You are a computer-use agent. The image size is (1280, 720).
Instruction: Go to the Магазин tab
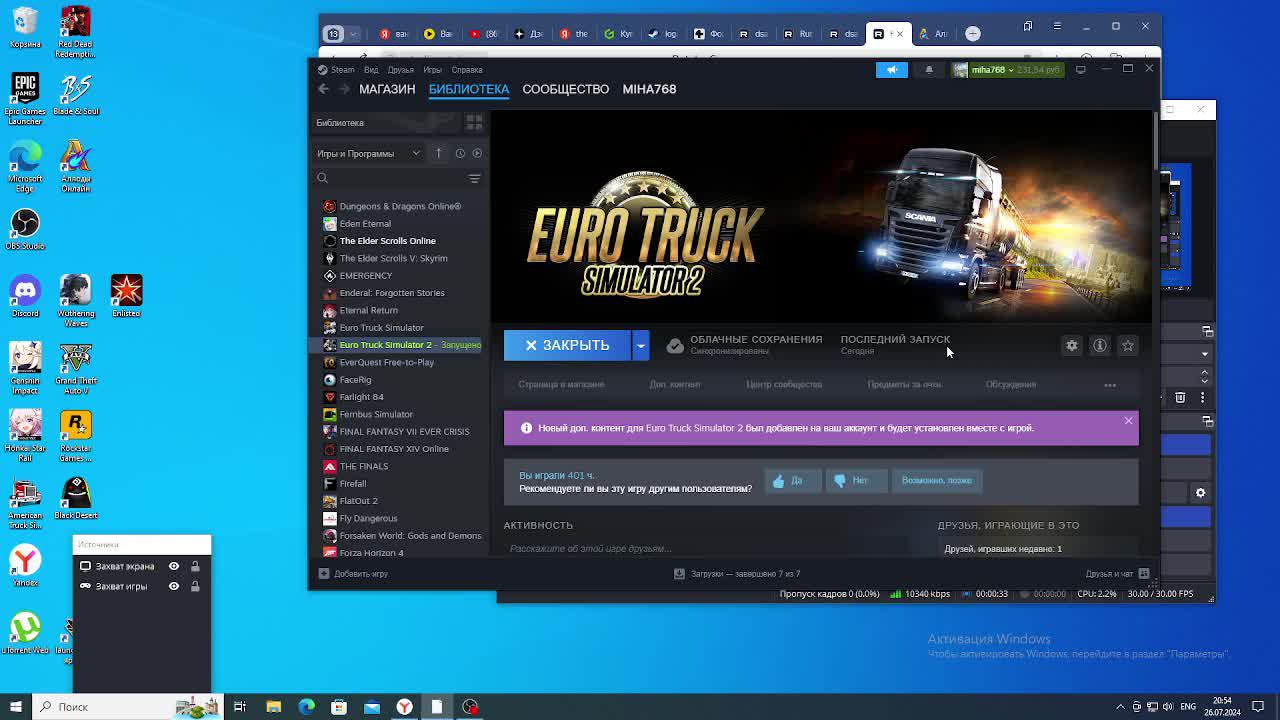point(387,89)
